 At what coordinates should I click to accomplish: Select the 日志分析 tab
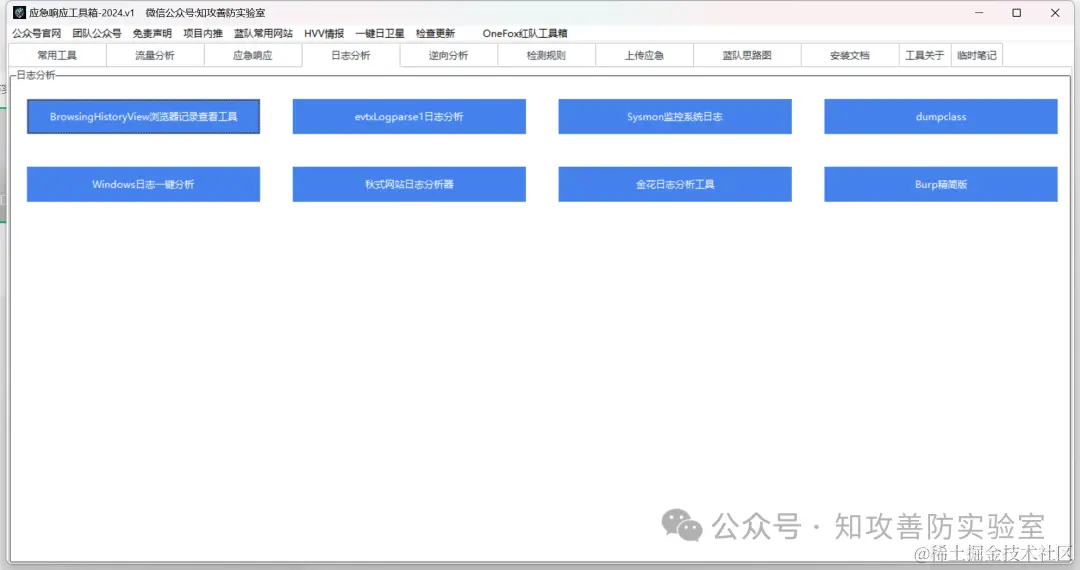[x=351, y=55]
